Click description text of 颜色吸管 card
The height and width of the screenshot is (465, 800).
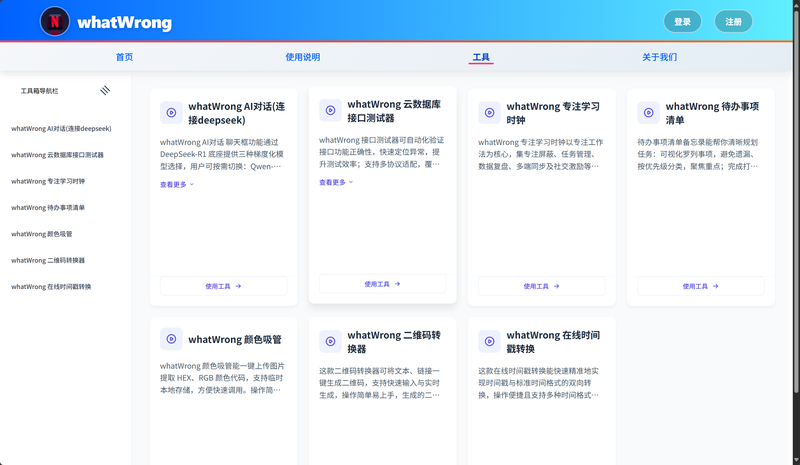(222, 378)
